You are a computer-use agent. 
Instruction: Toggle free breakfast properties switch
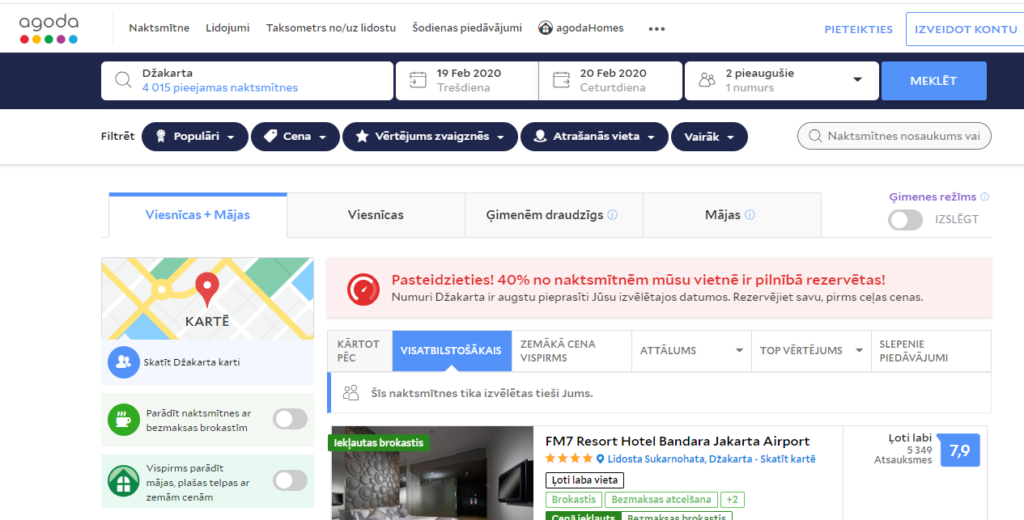click(290, 419)
